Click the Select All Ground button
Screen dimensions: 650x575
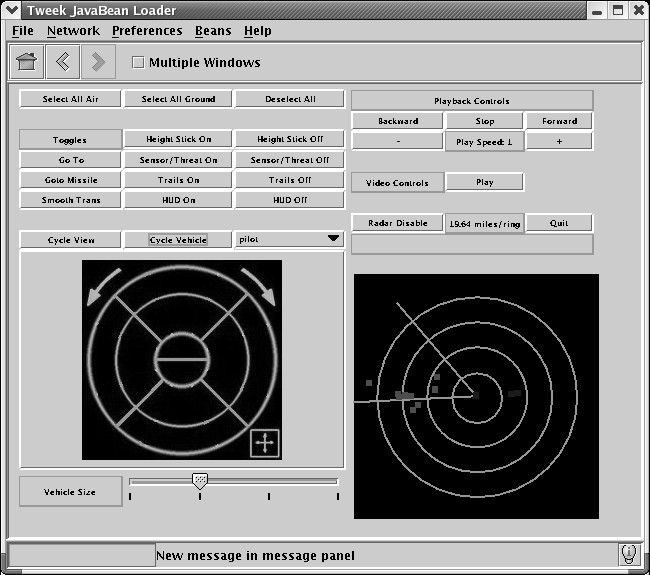pos(178,99)
